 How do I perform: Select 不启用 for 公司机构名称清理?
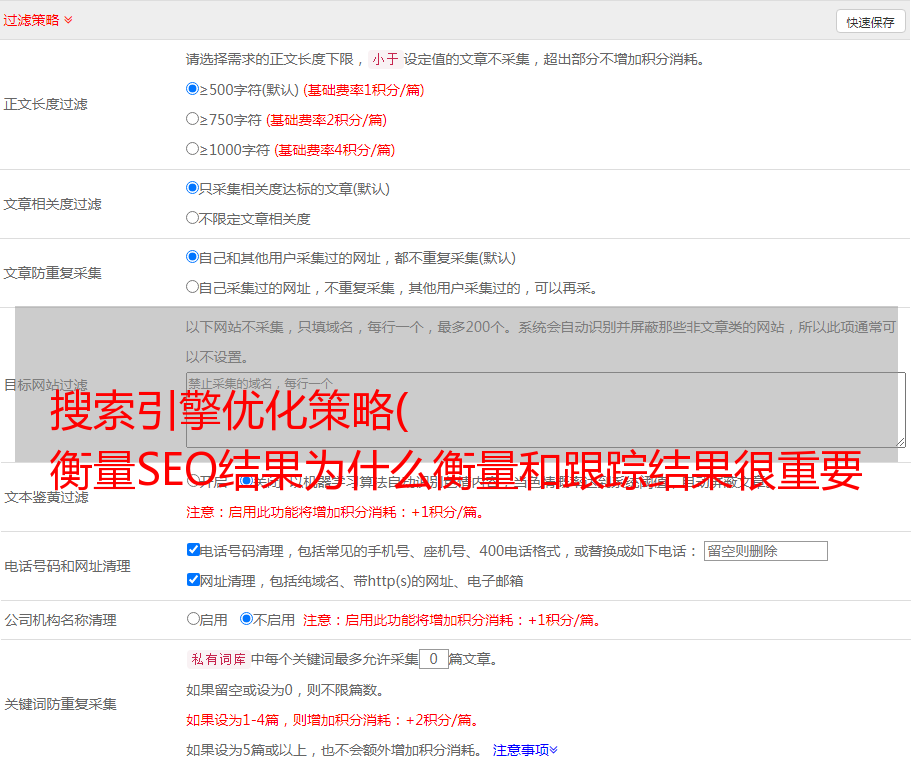pos(246,619)
